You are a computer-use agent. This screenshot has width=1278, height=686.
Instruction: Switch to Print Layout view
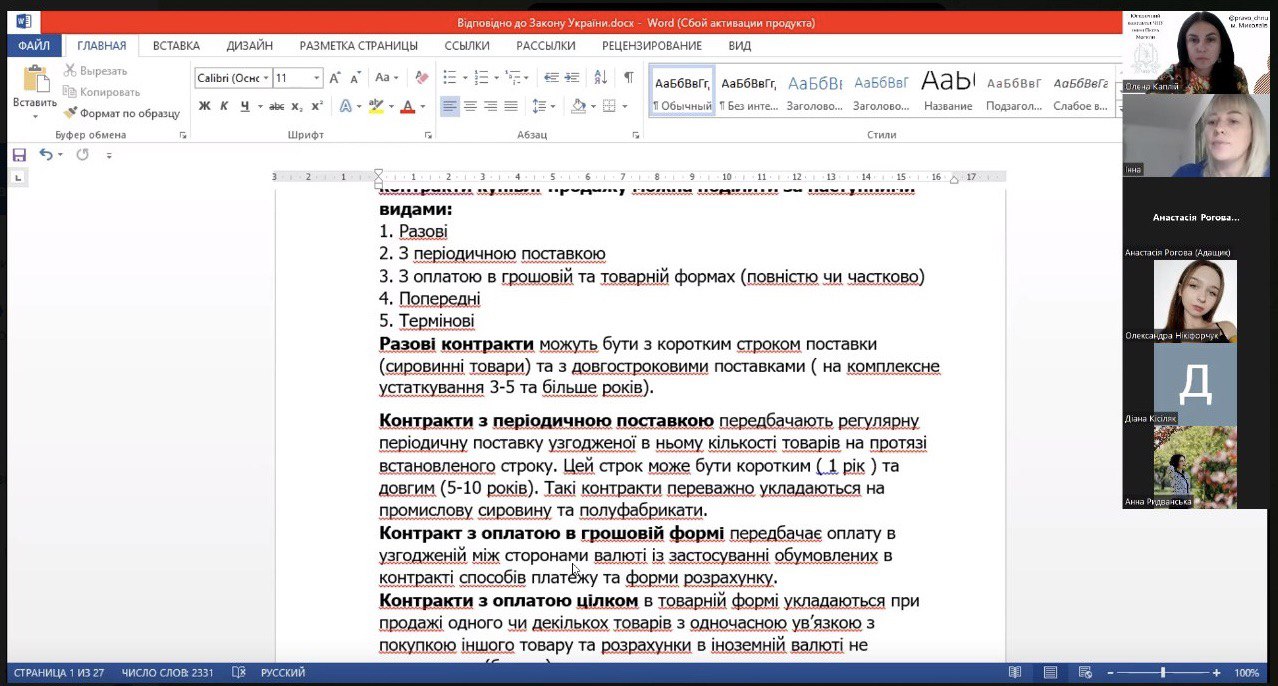1050,673
